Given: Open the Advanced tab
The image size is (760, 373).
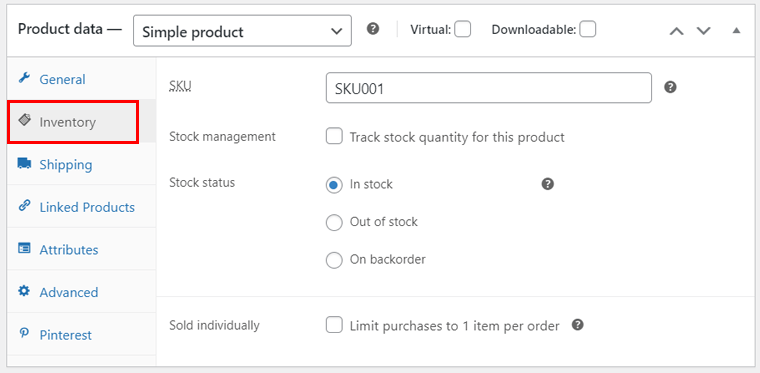Looking at the screenshot, I should tap(81, 292).
